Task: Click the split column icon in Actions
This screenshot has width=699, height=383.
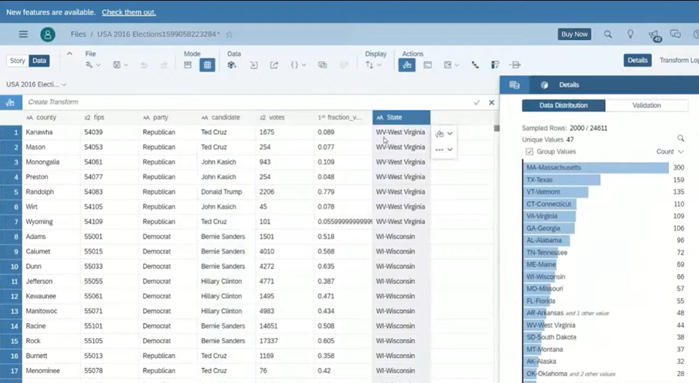Action: [515, 65]
